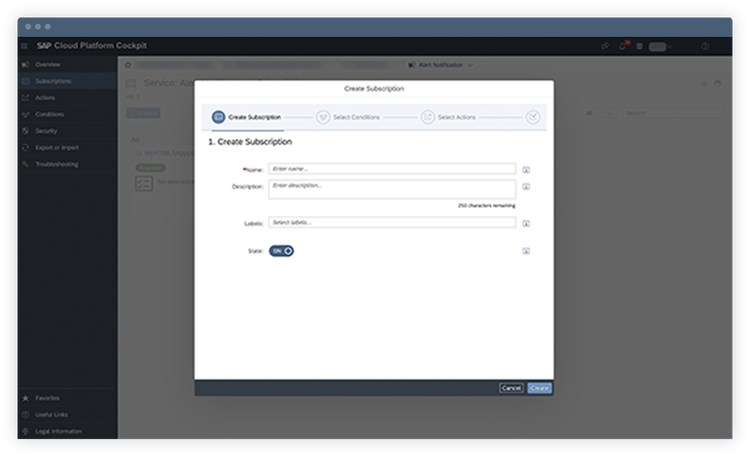Click the Create button in dialog footer
This screenshot has width=750, height=456.
[x=539, y=388]
